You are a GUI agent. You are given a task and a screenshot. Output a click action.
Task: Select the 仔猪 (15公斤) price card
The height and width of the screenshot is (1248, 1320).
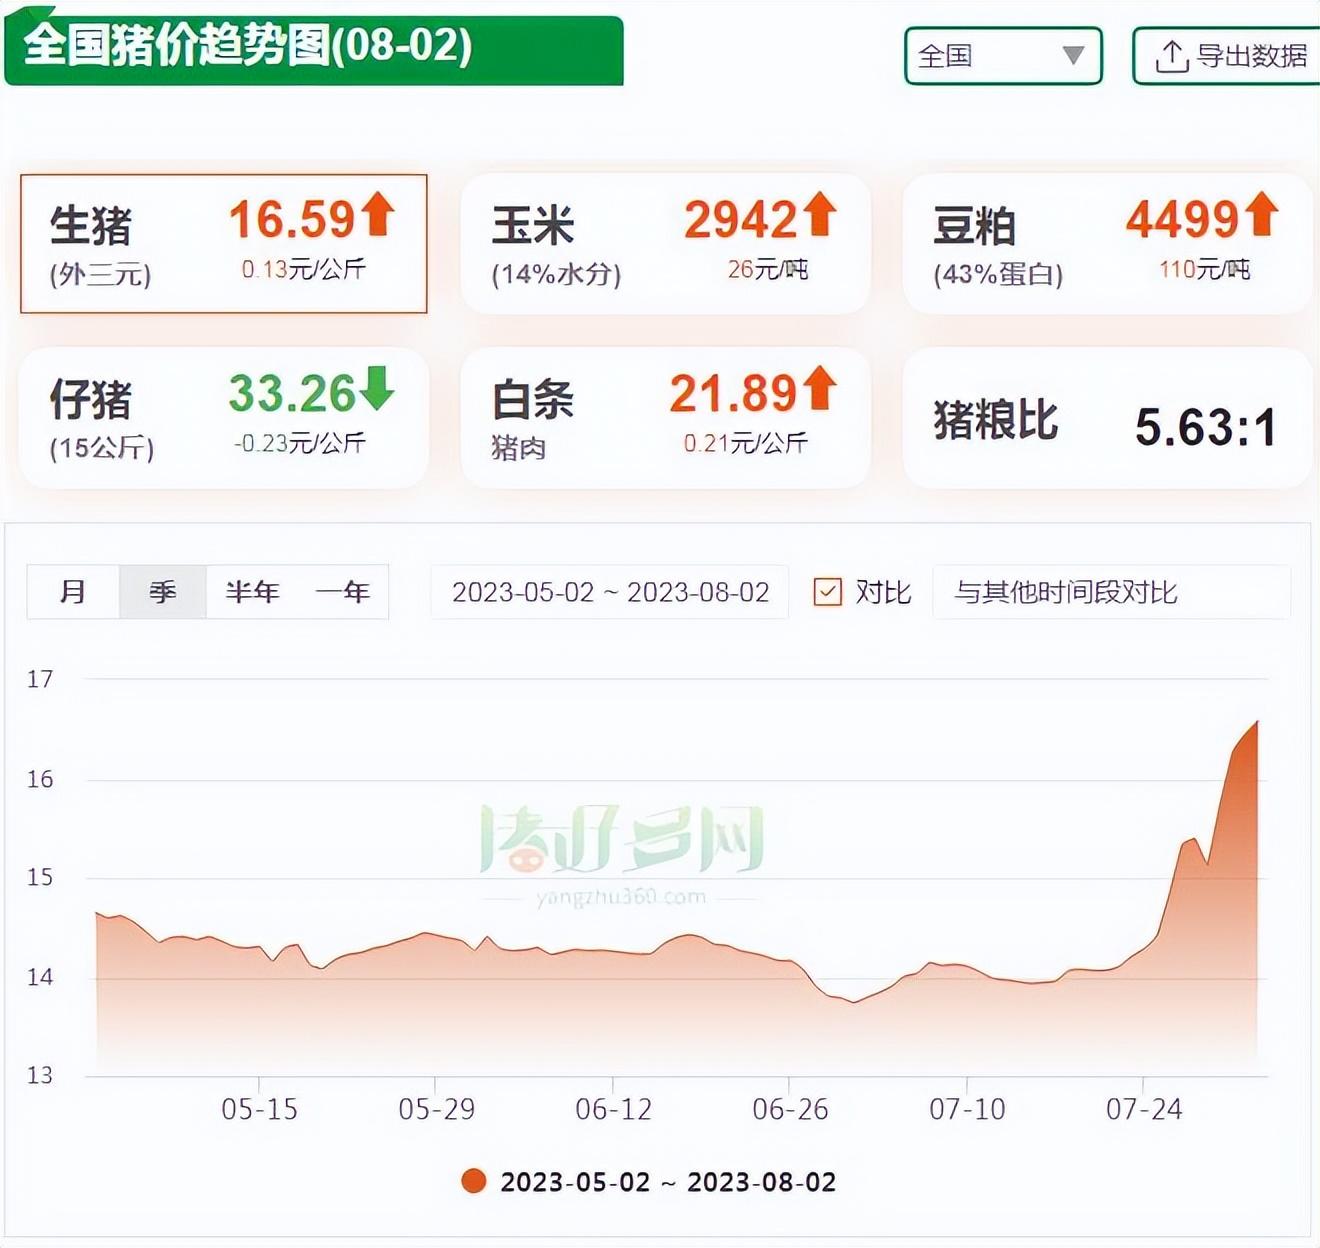[x=224, y=418]
